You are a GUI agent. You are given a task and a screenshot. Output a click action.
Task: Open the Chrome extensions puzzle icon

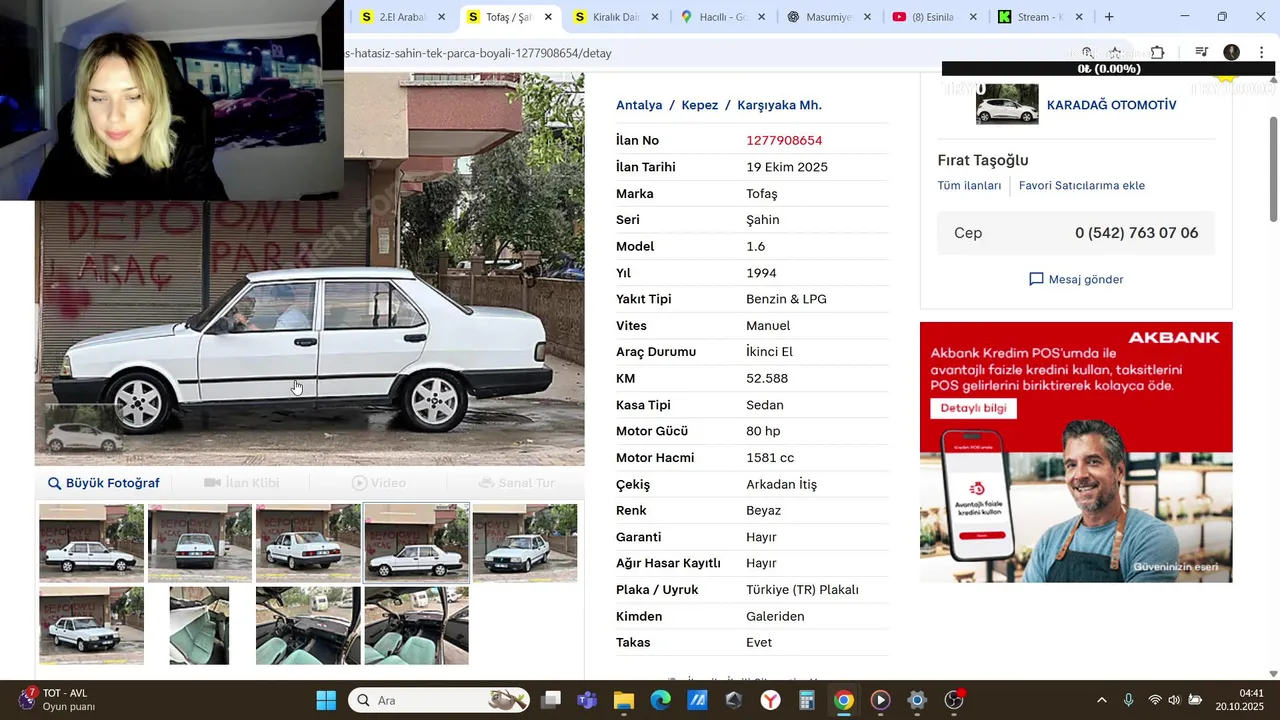point(1157,53)
